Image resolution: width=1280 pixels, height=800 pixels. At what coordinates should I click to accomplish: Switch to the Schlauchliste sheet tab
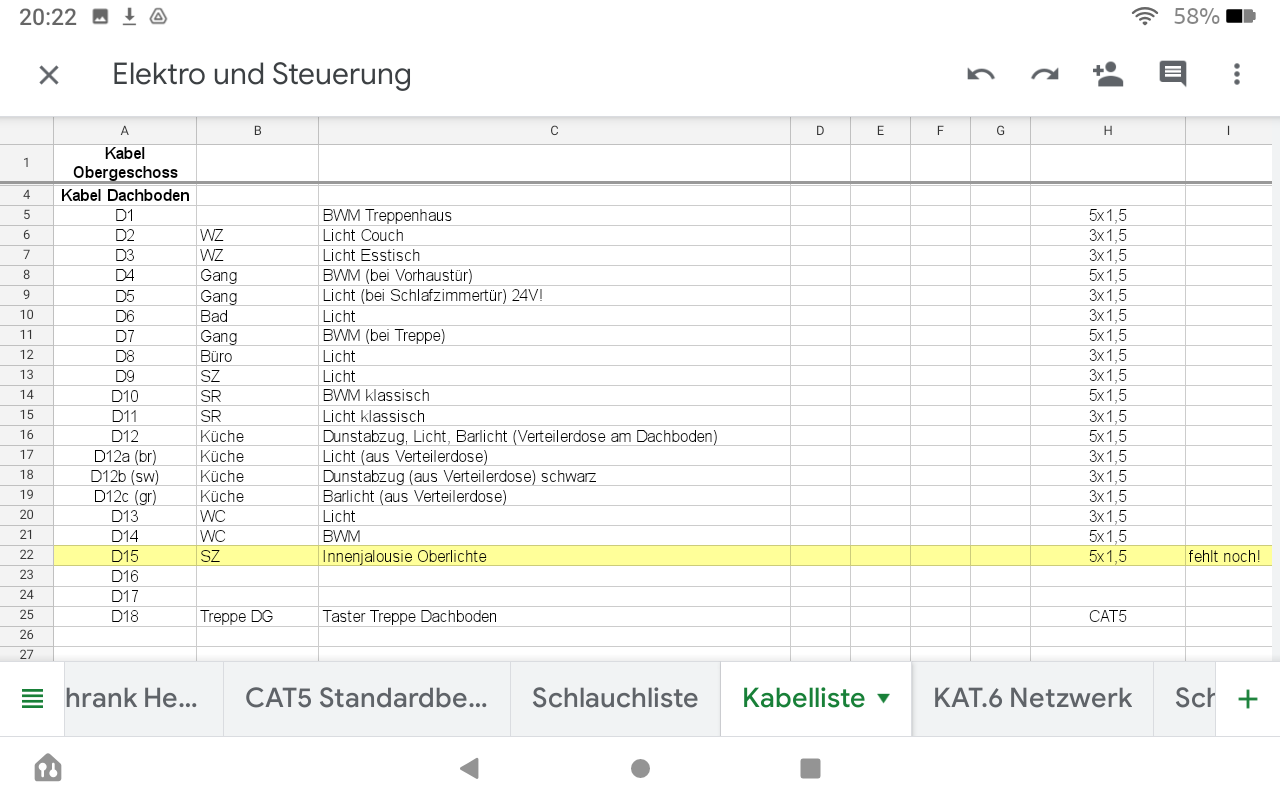click(615, 698)
